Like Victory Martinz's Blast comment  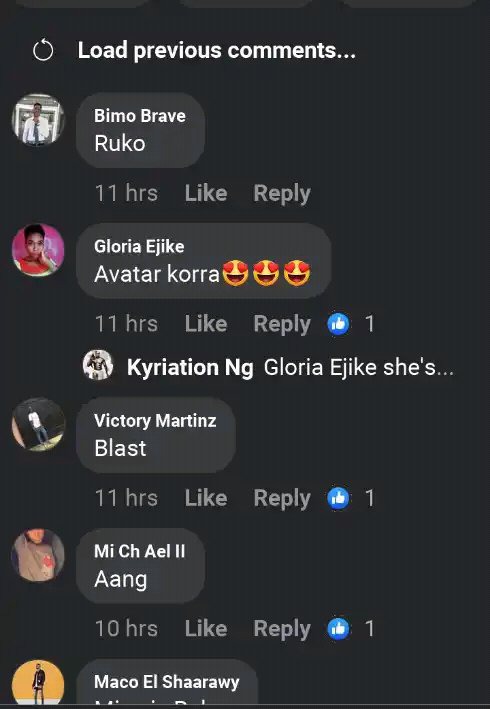pyautogui.click(x=206, y=498)
